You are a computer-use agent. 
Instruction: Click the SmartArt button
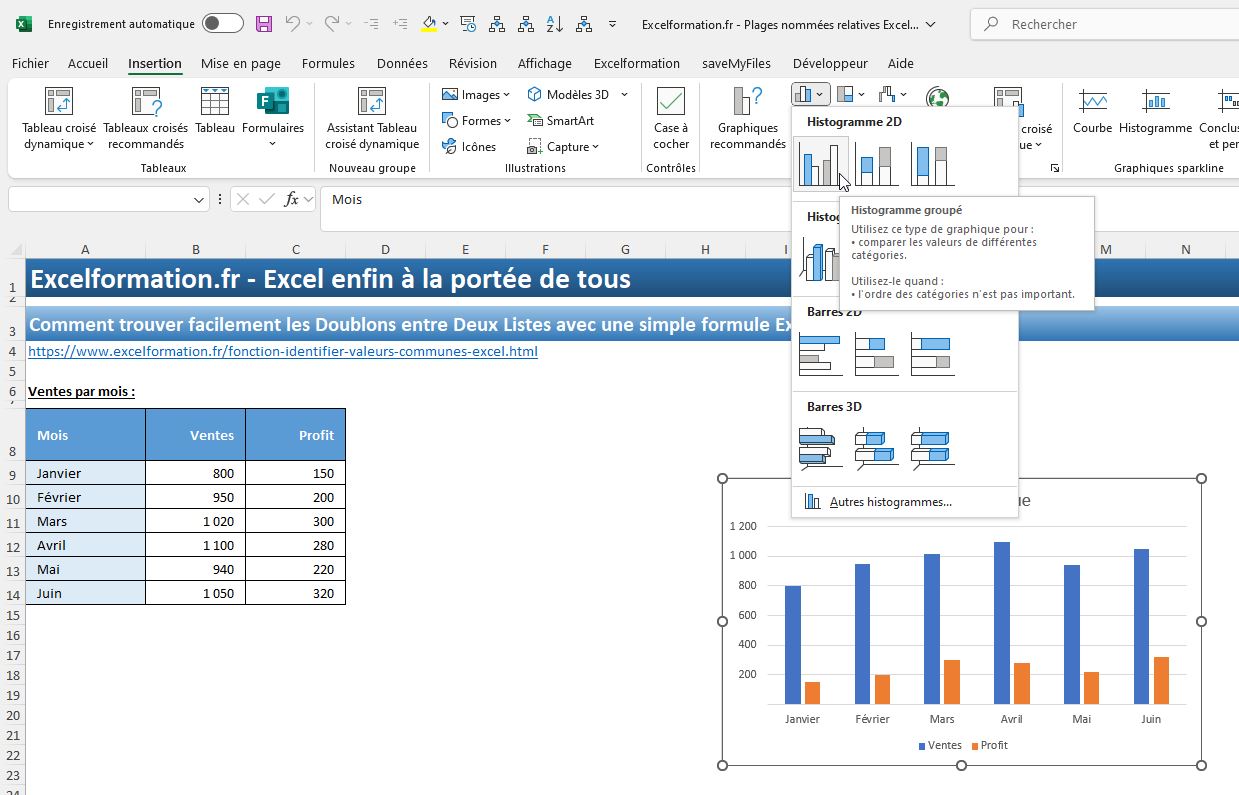click(x=560, y=120)
